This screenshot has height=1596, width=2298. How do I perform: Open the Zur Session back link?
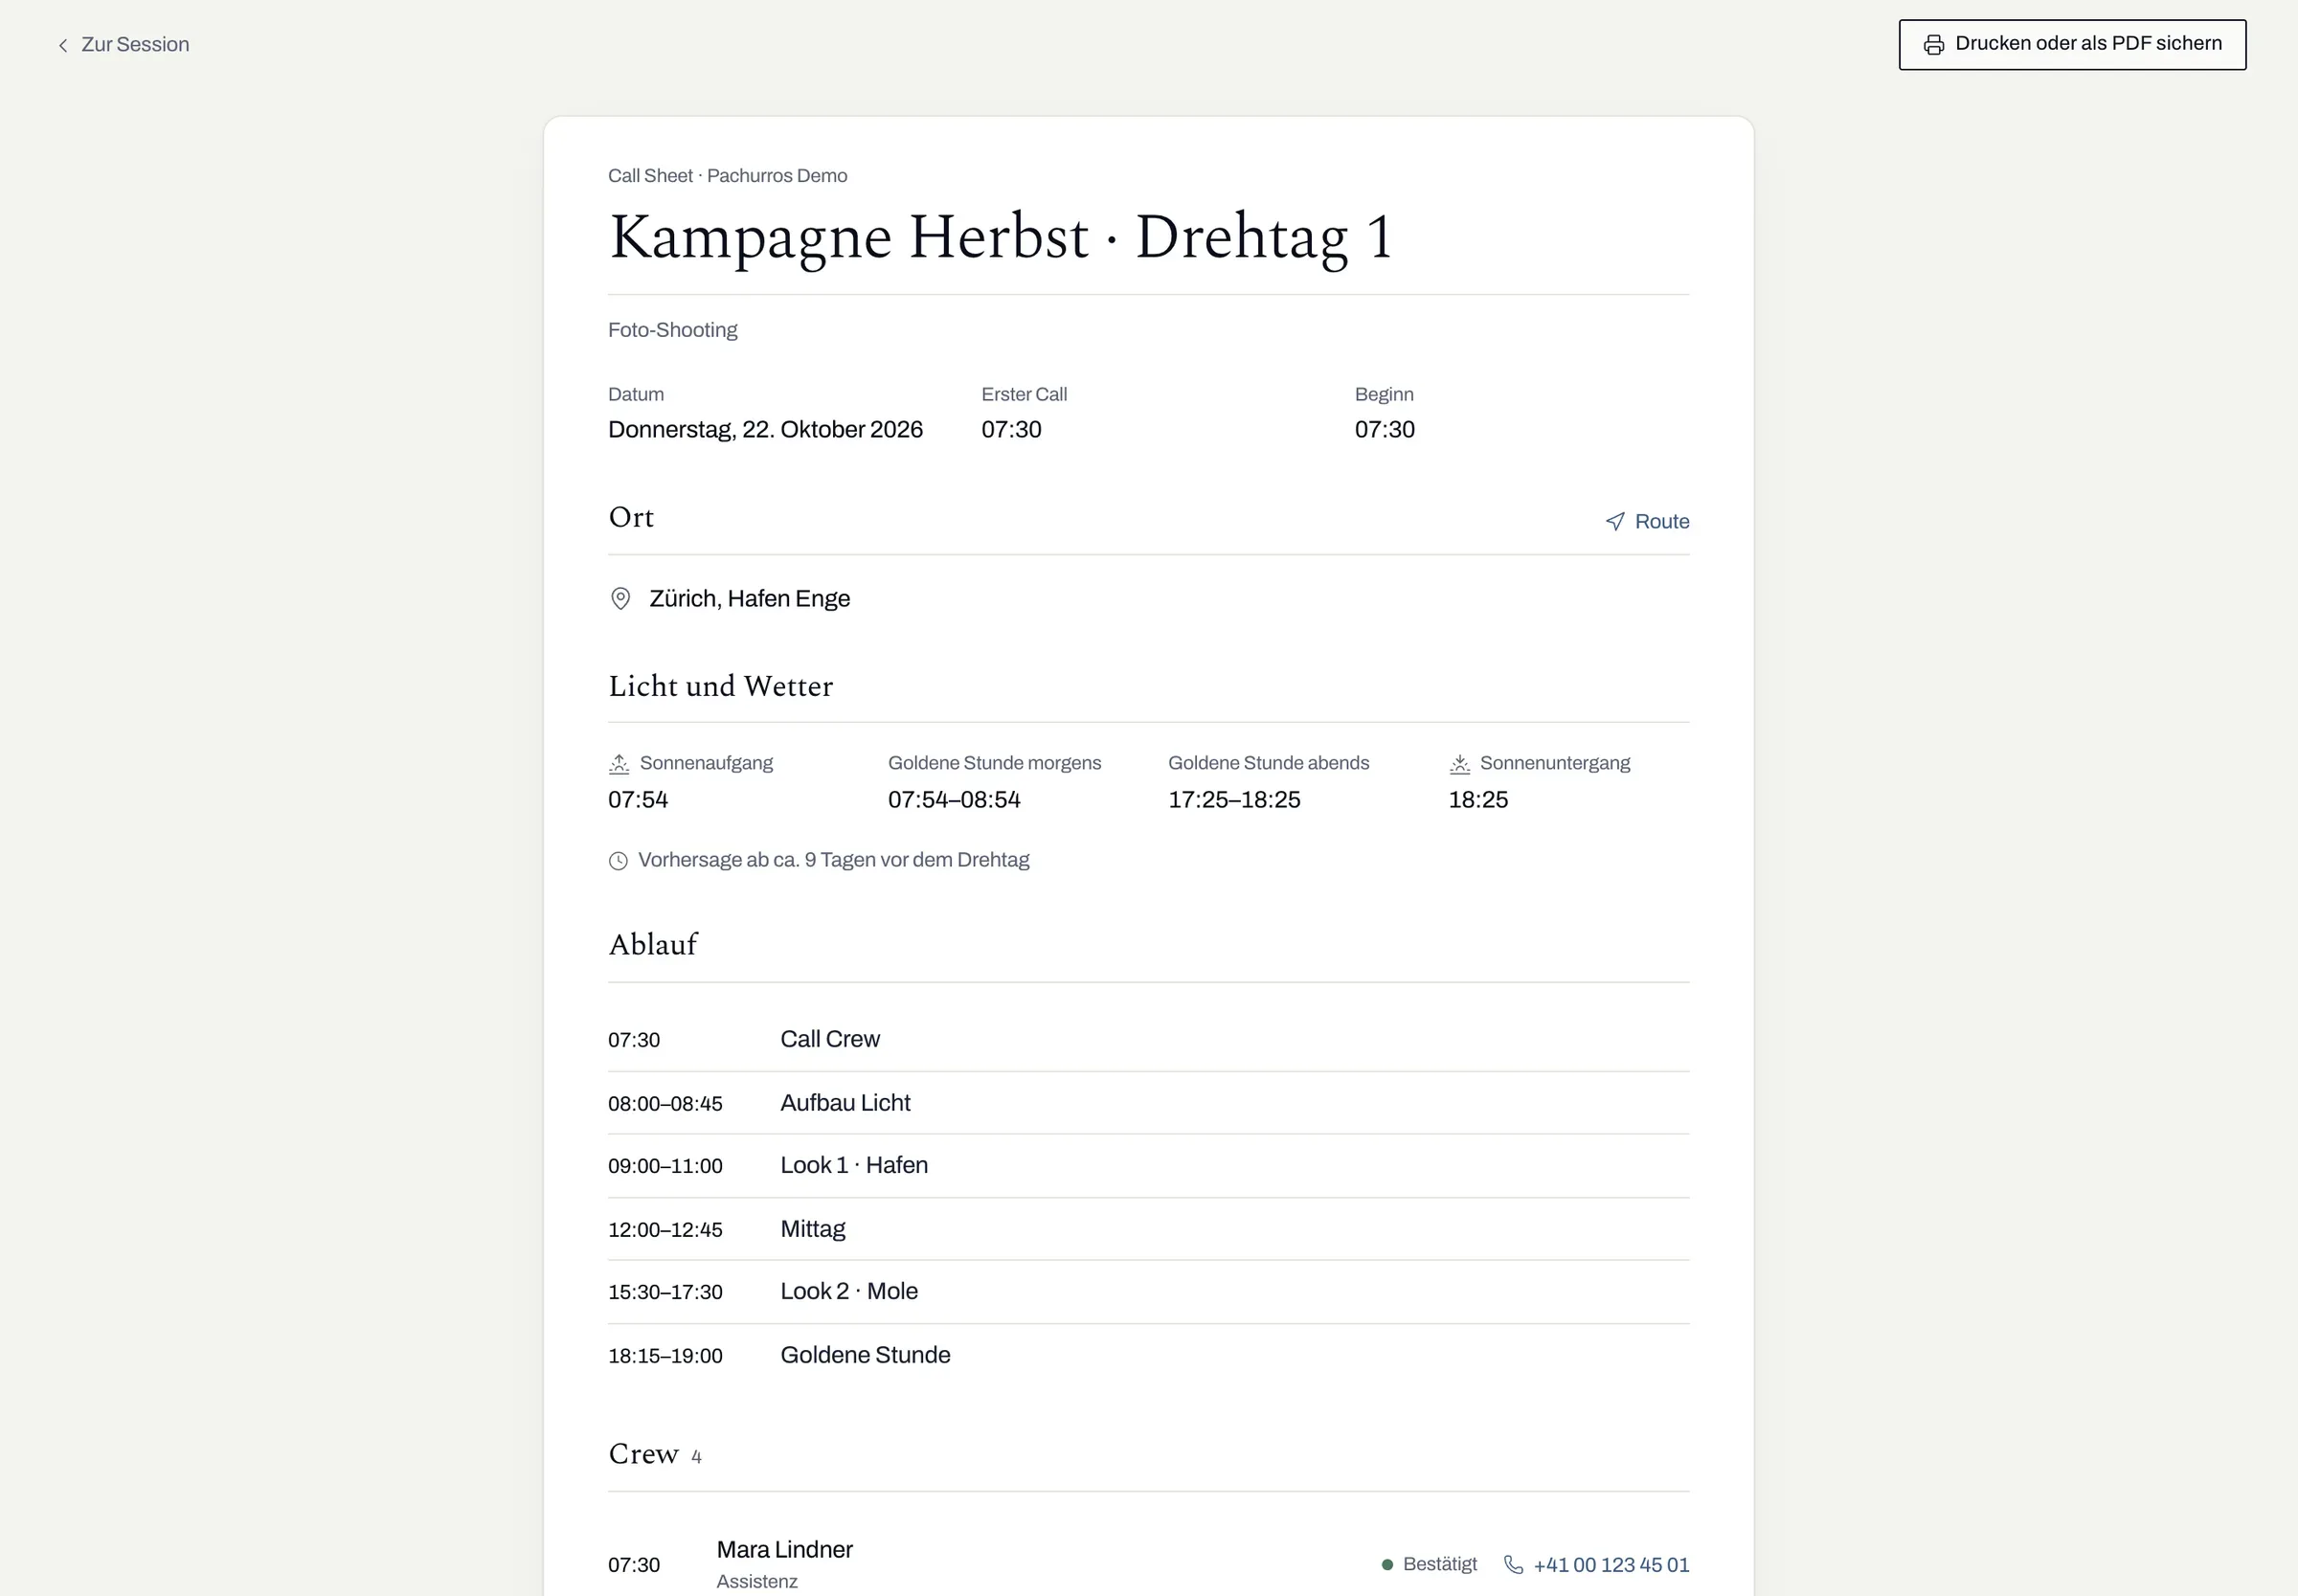[x=123, y=45]
